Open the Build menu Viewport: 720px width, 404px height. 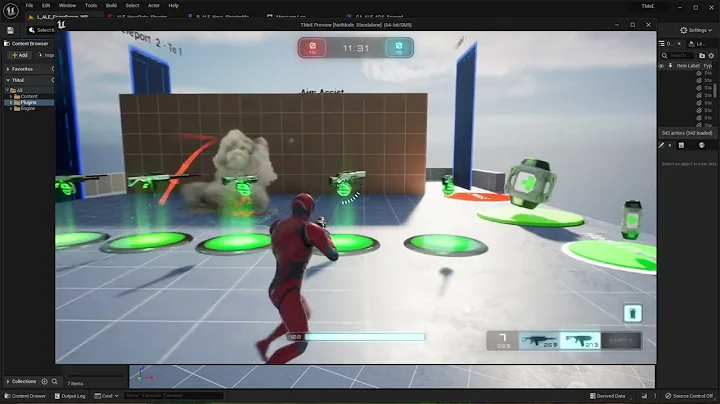(112, 6)
